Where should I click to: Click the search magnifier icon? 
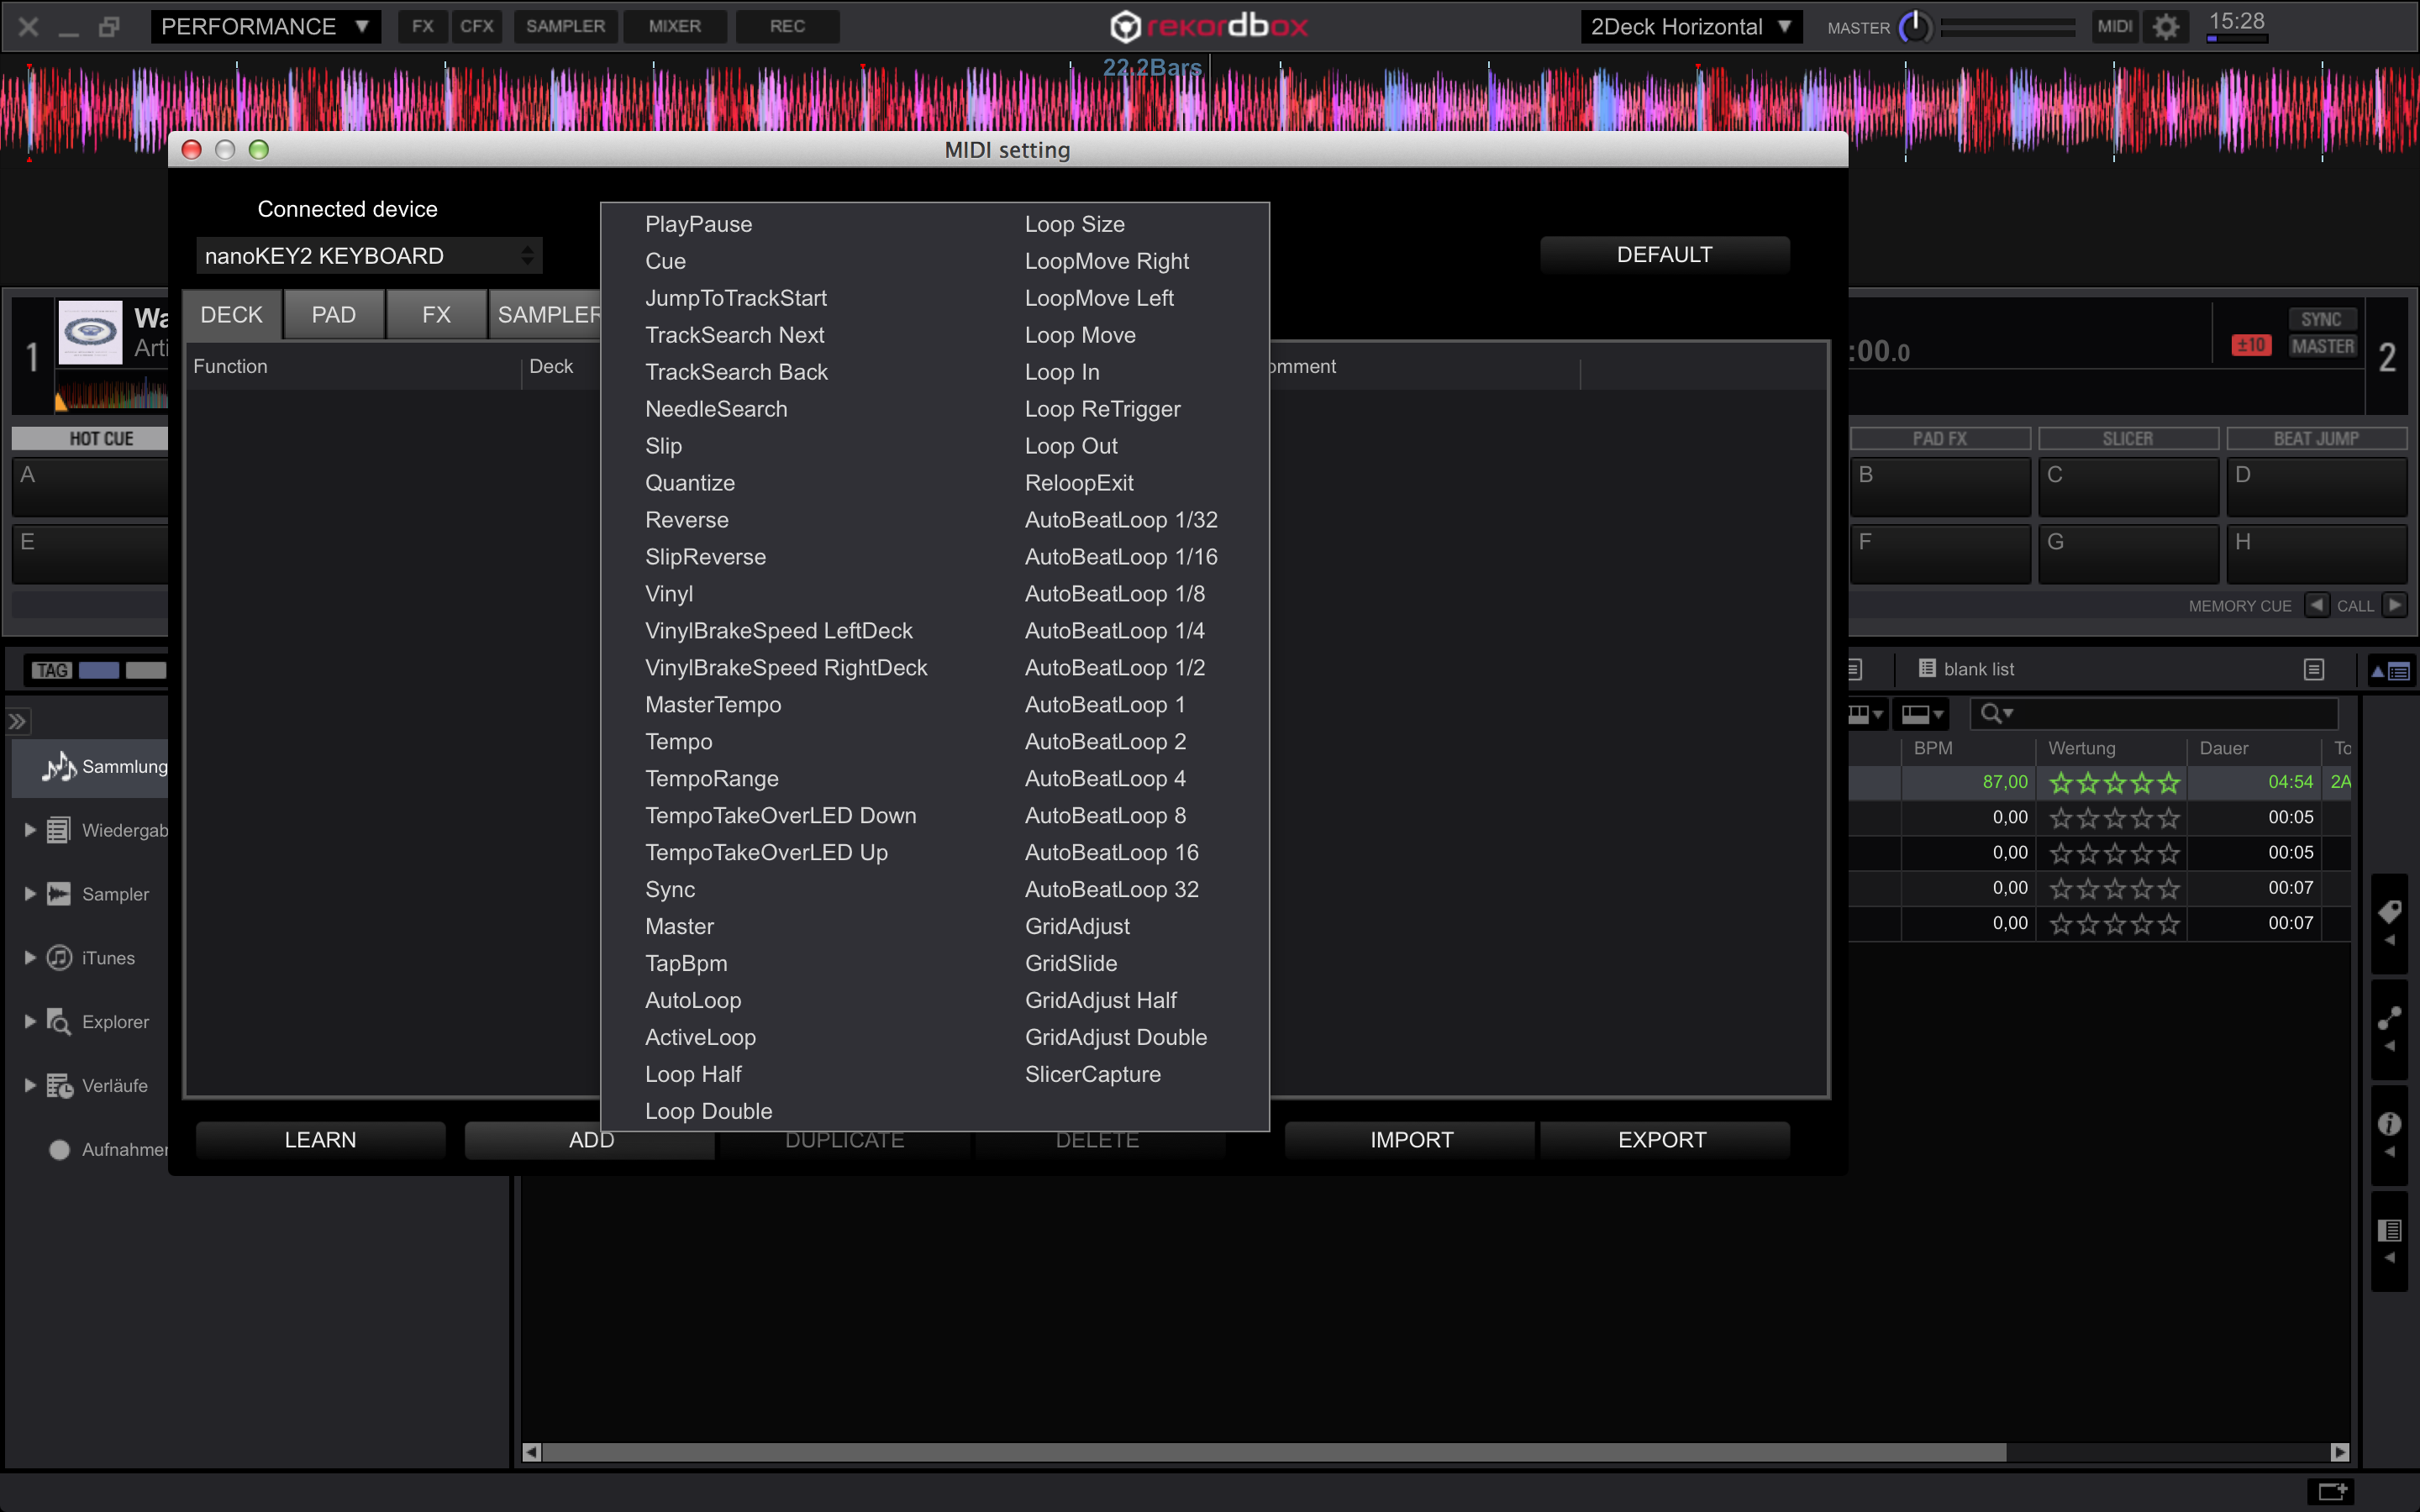[x=1991, y=713]
